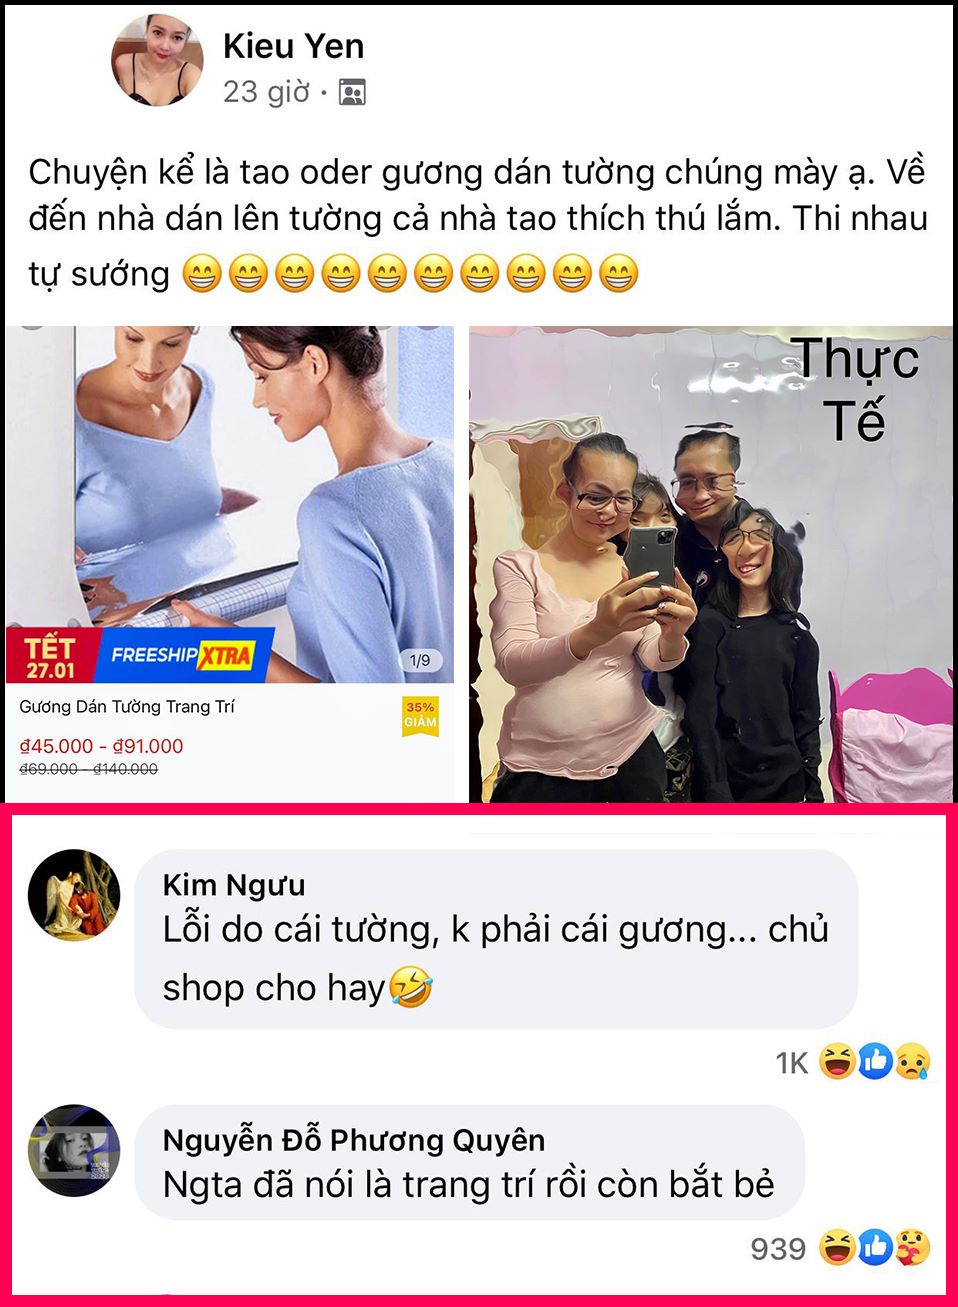Viewport: 958px width, 1307px height.
Task: Click the like reaction icon beside 939
Action: [874, 1247]
